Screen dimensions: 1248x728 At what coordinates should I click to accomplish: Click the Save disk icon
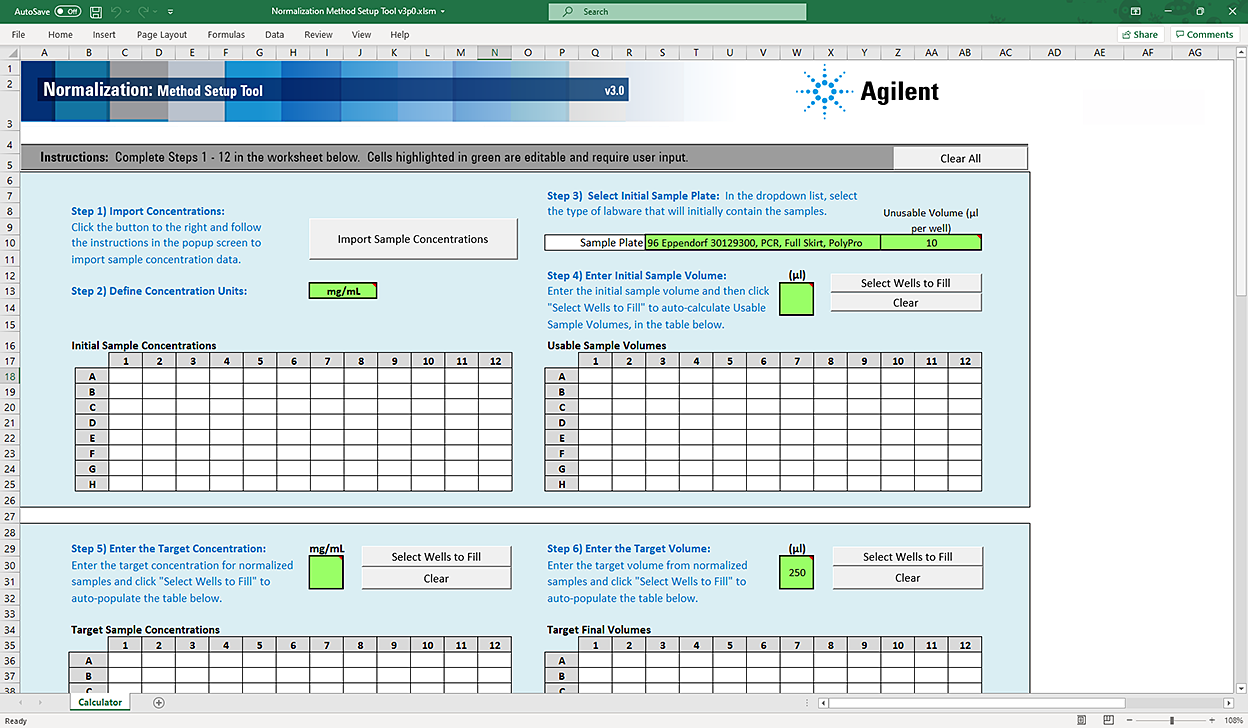coord(95,11)
